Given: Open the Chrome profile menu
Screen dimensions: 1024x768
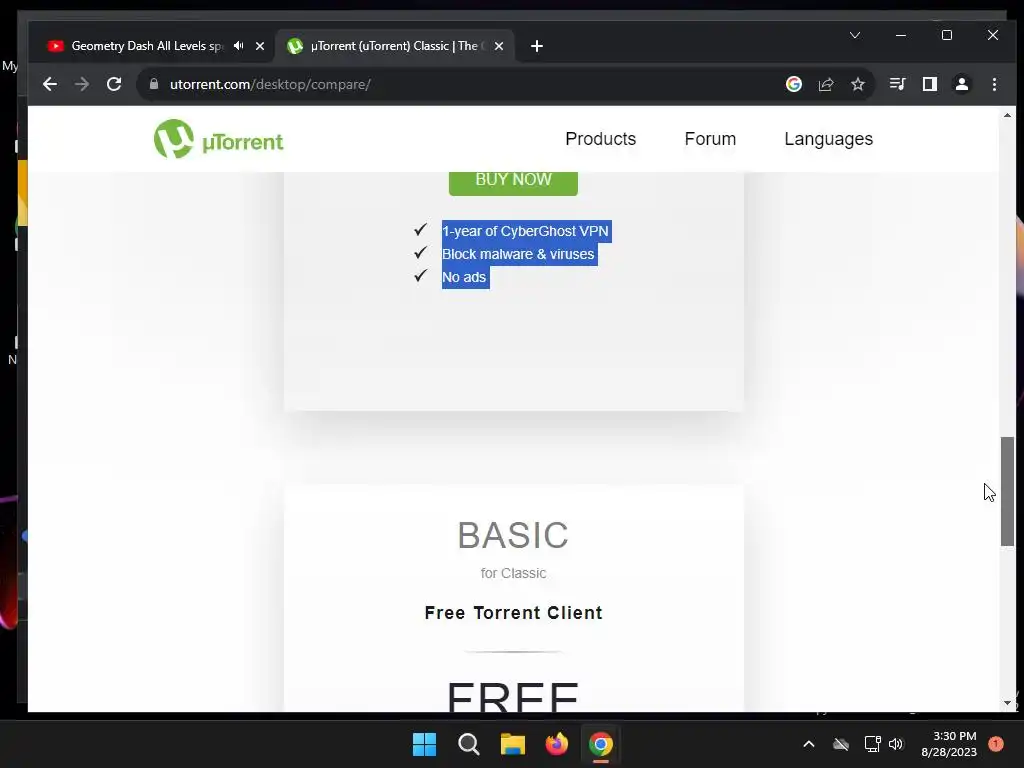Looking at the screenshot, I should coord(962,84).
